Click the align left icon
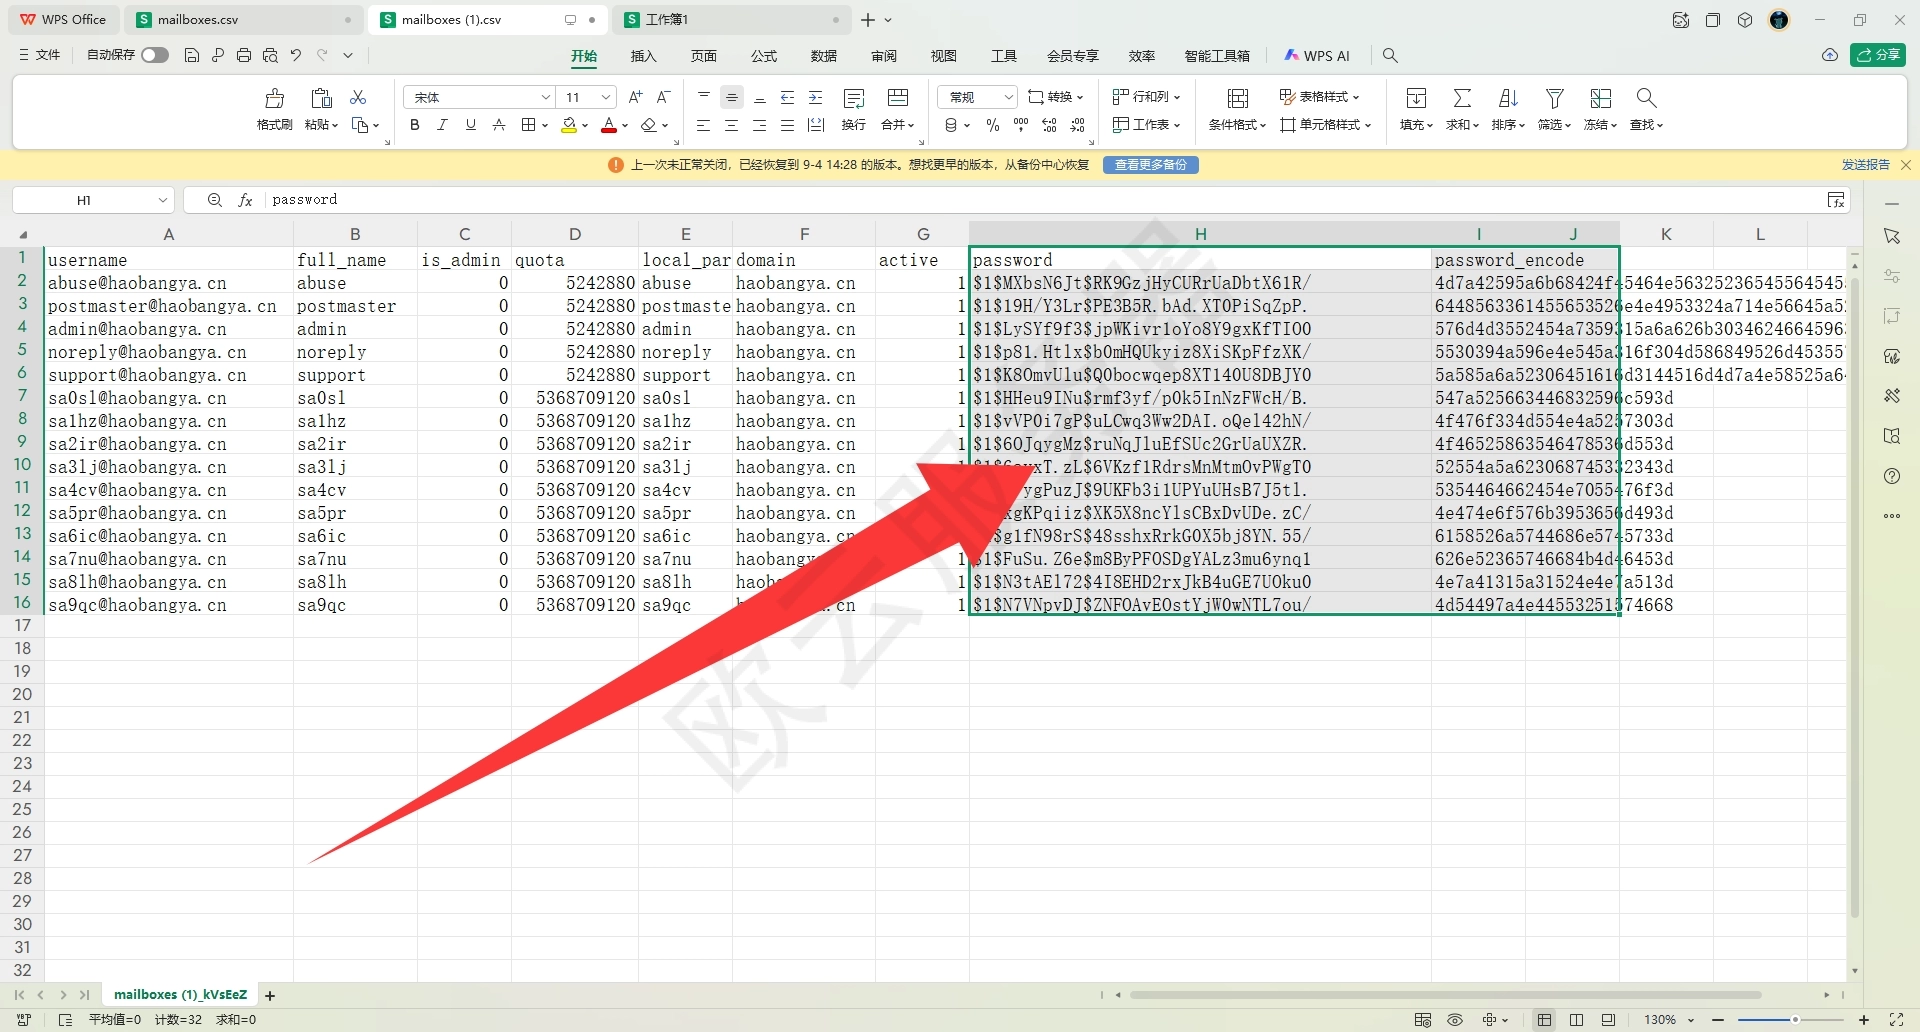 pyautogui.click(x=703, y=125)
